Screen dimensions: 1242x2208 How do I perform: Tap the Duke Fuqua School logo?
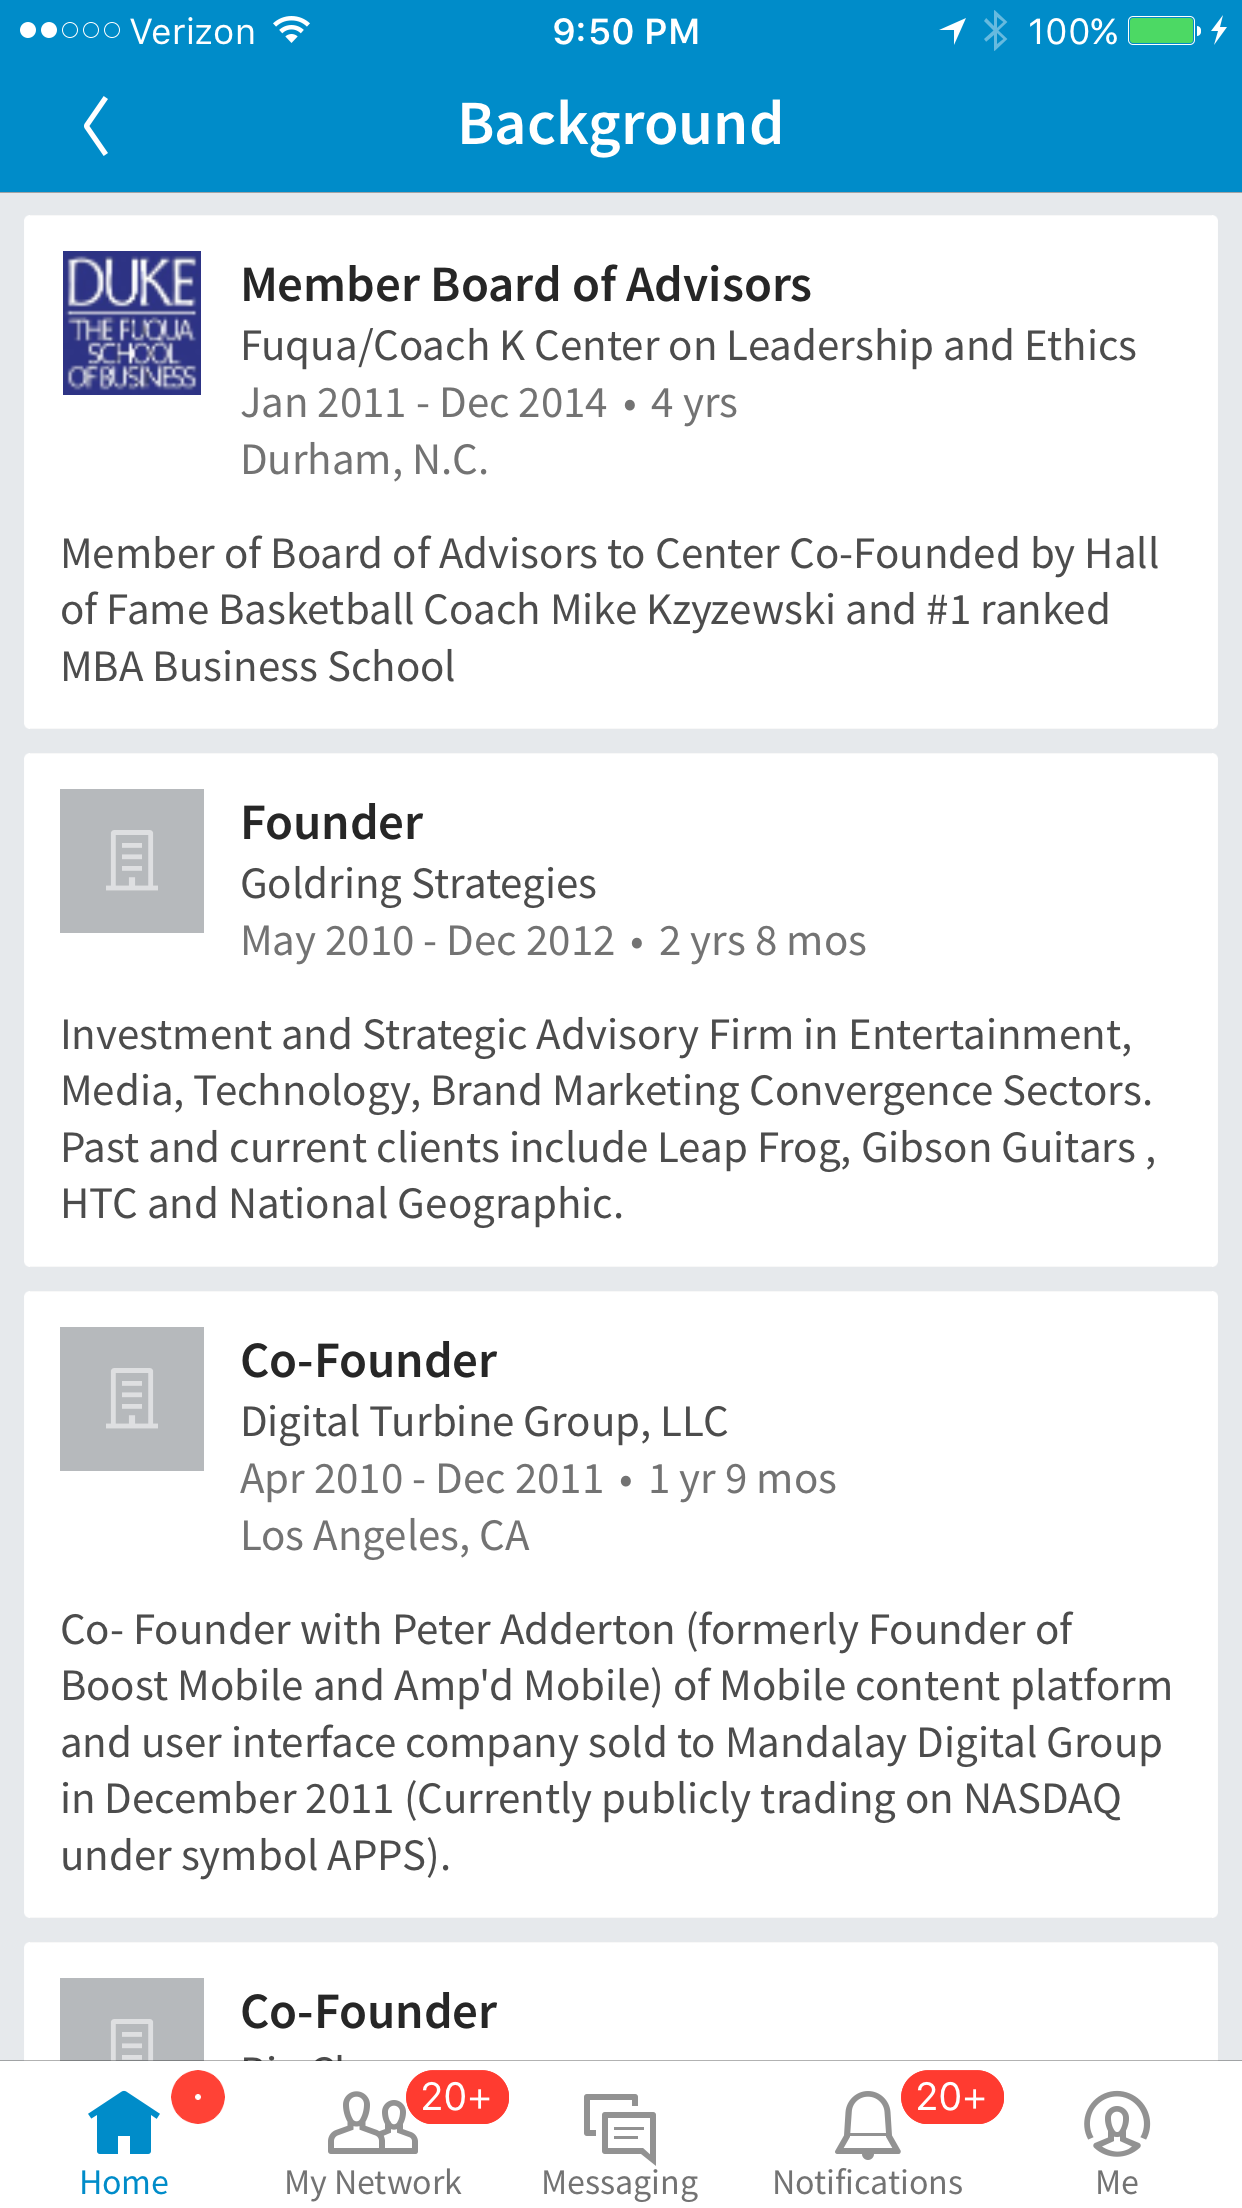tap(132, 323)
